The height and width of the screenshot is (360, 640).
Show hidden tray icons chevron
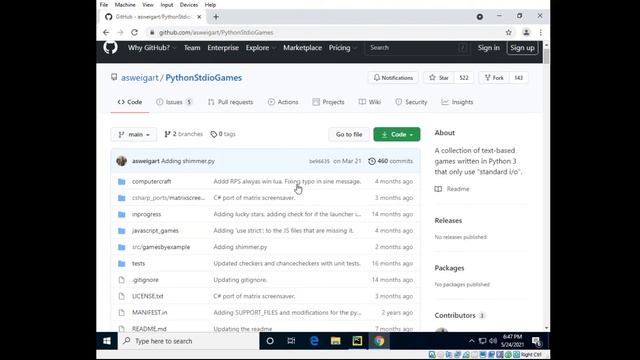click(471, 341)
